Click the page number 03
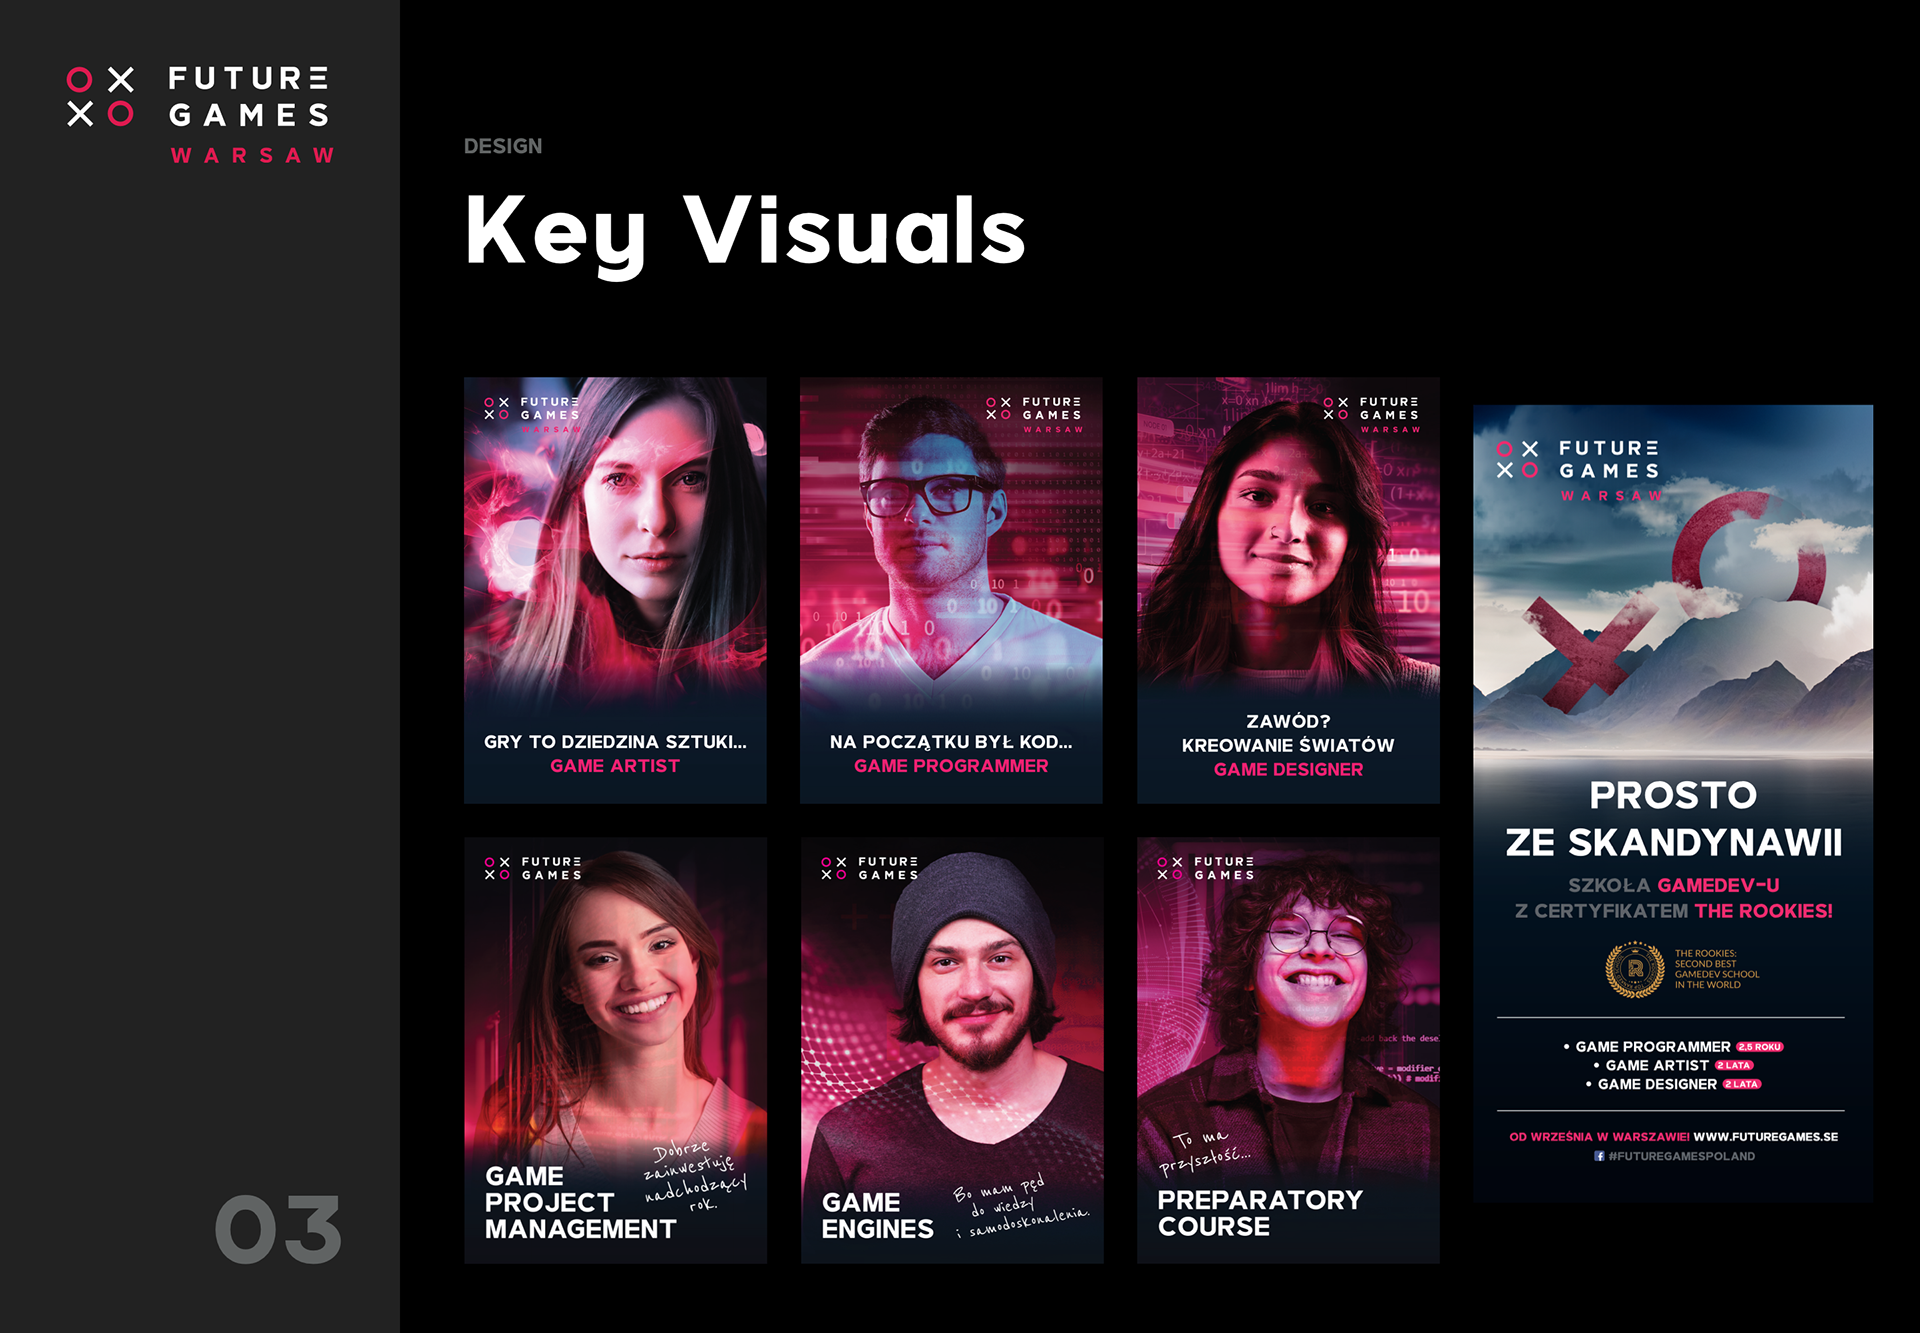Image resolution: width=1920 pixels, height=1333 pixels. (x=279, y=1229)
